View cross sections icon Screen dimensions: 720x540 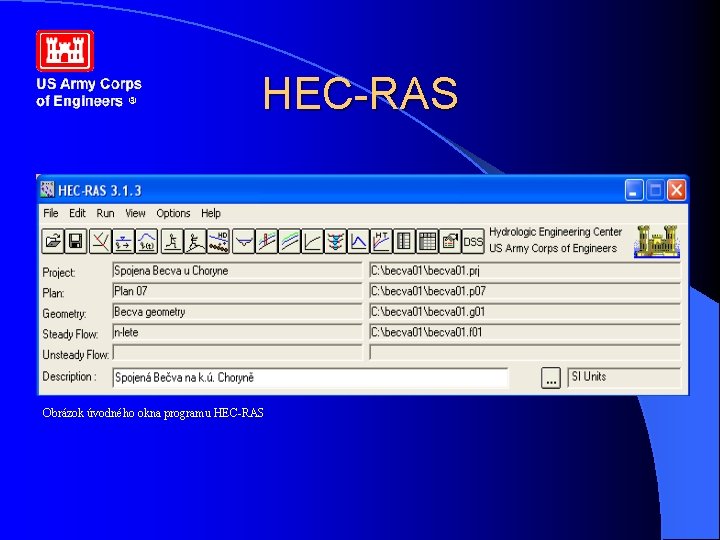coord(244,241)
